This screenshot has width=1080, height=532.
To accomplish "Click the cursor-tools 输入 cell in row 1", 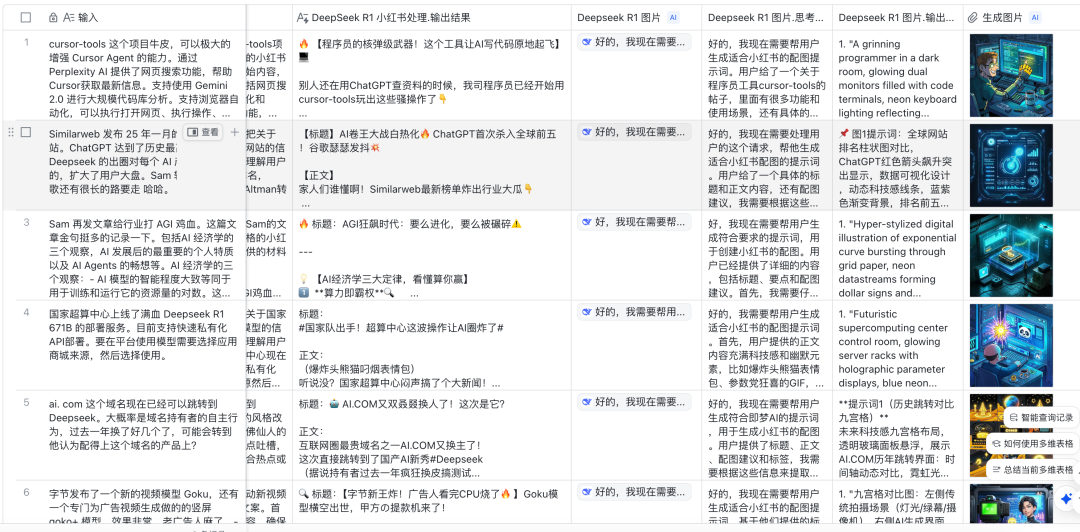I will 143,76.
